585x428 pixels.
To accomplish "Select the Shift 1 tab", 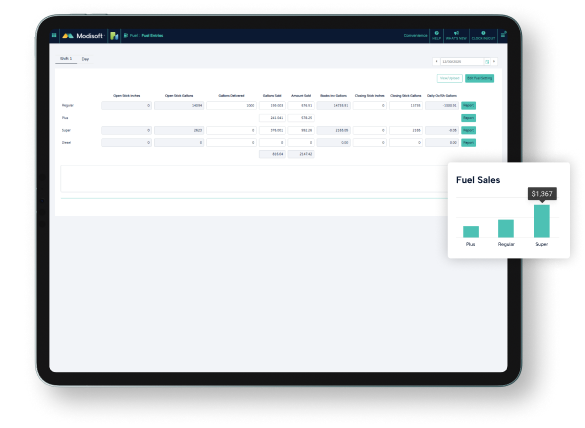I will [x=66, y=59].
